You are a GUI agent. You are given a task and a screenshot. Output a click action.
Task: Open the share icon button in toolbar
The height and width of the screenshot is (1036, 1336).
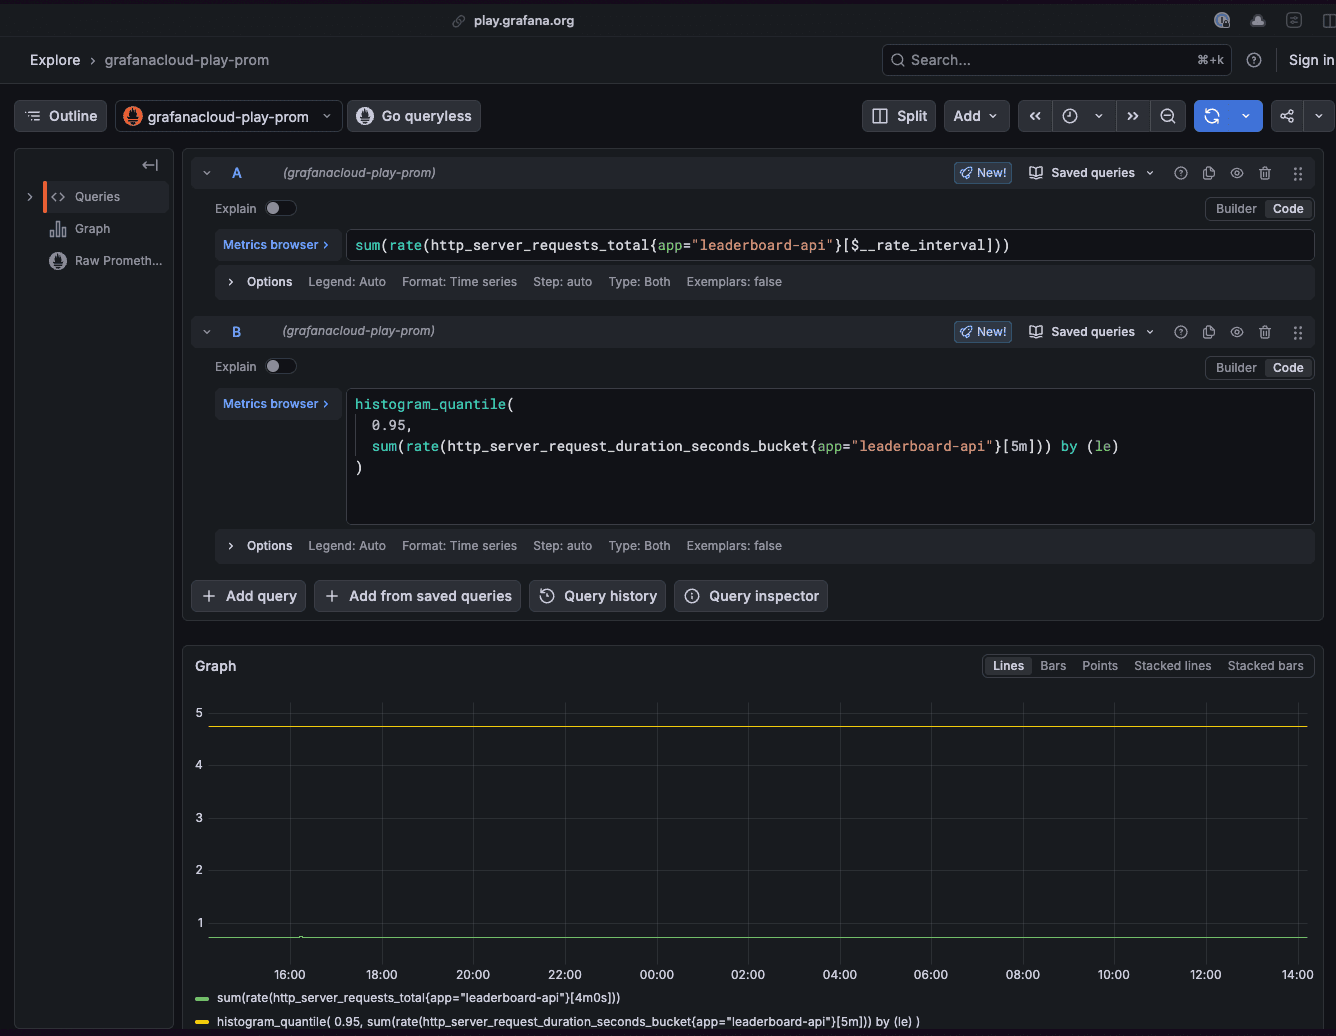(1287, 116)
